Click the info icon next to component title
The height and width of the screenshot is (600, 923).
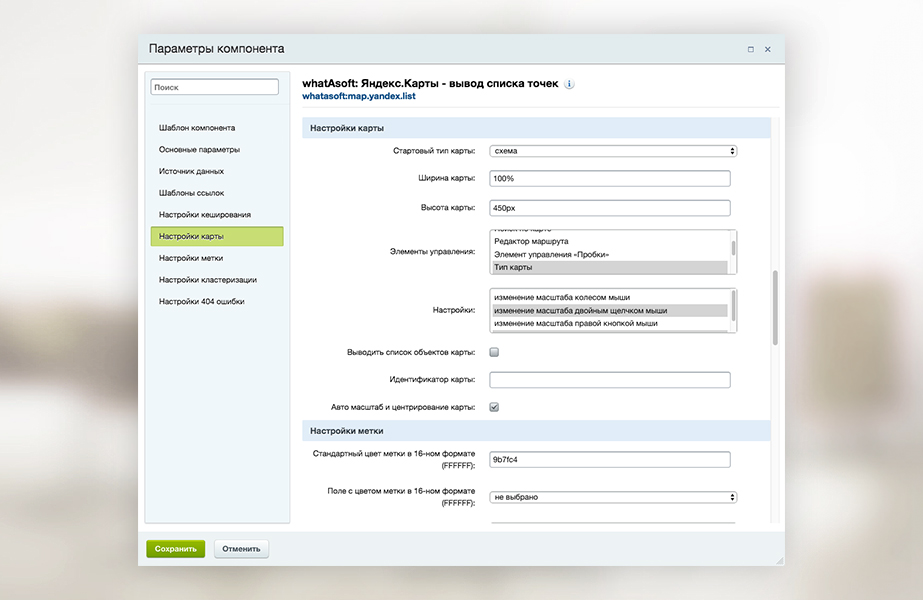pyautogui.click(x=570, y=84)
